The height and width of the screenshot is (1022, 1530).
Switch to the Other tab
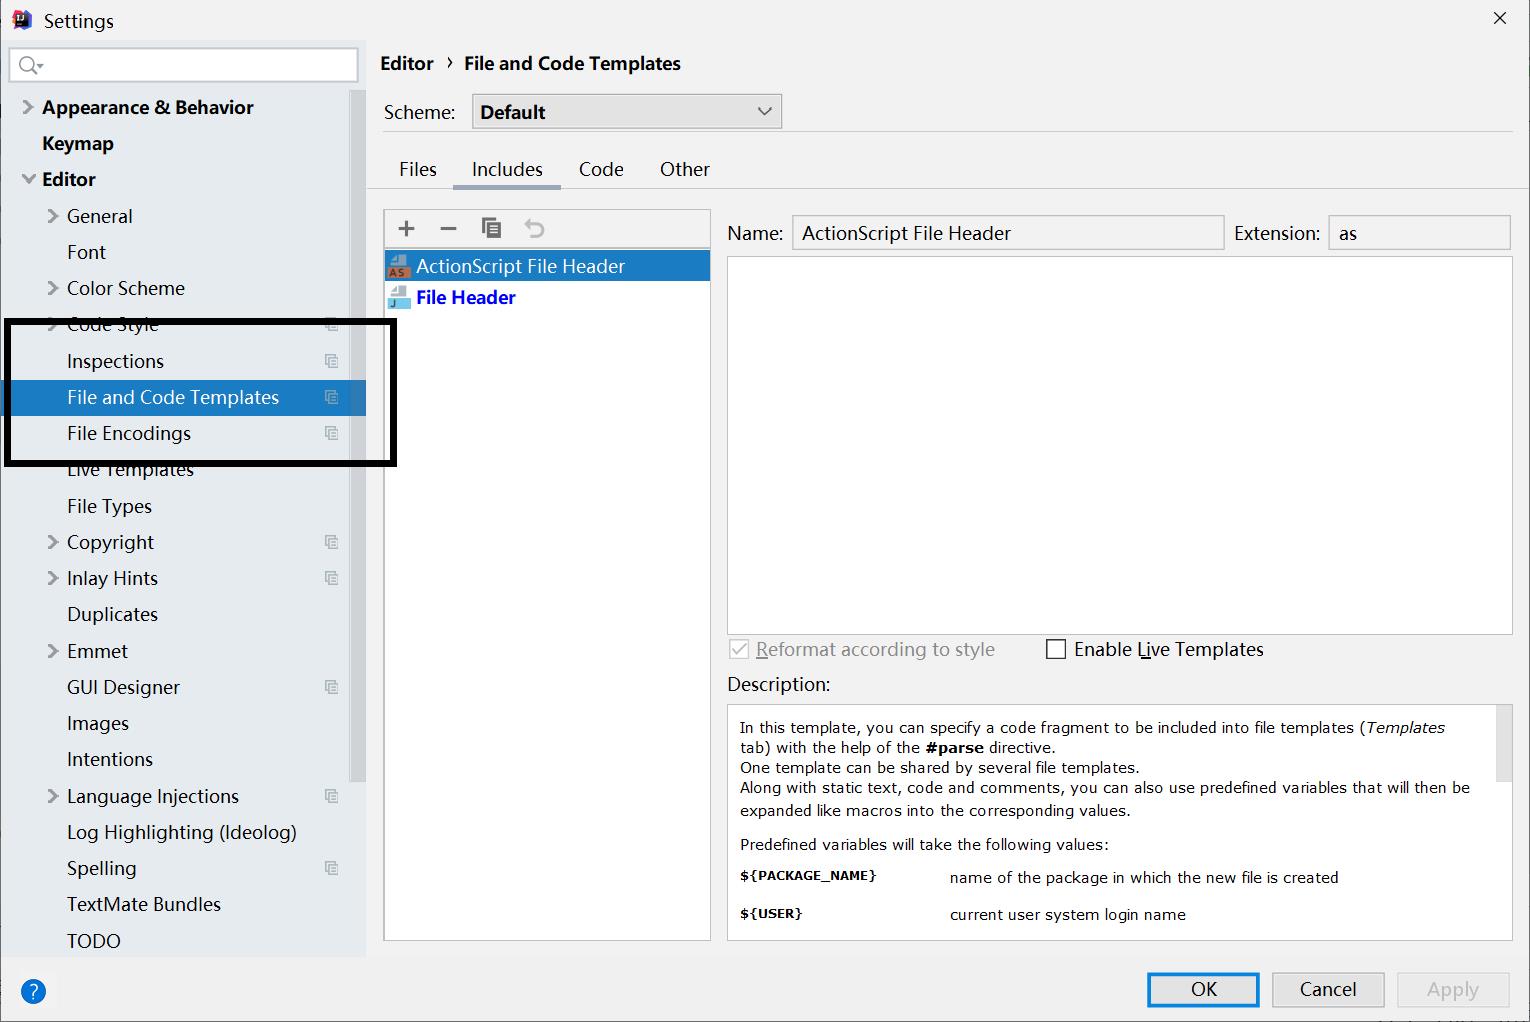coord(685,169)
